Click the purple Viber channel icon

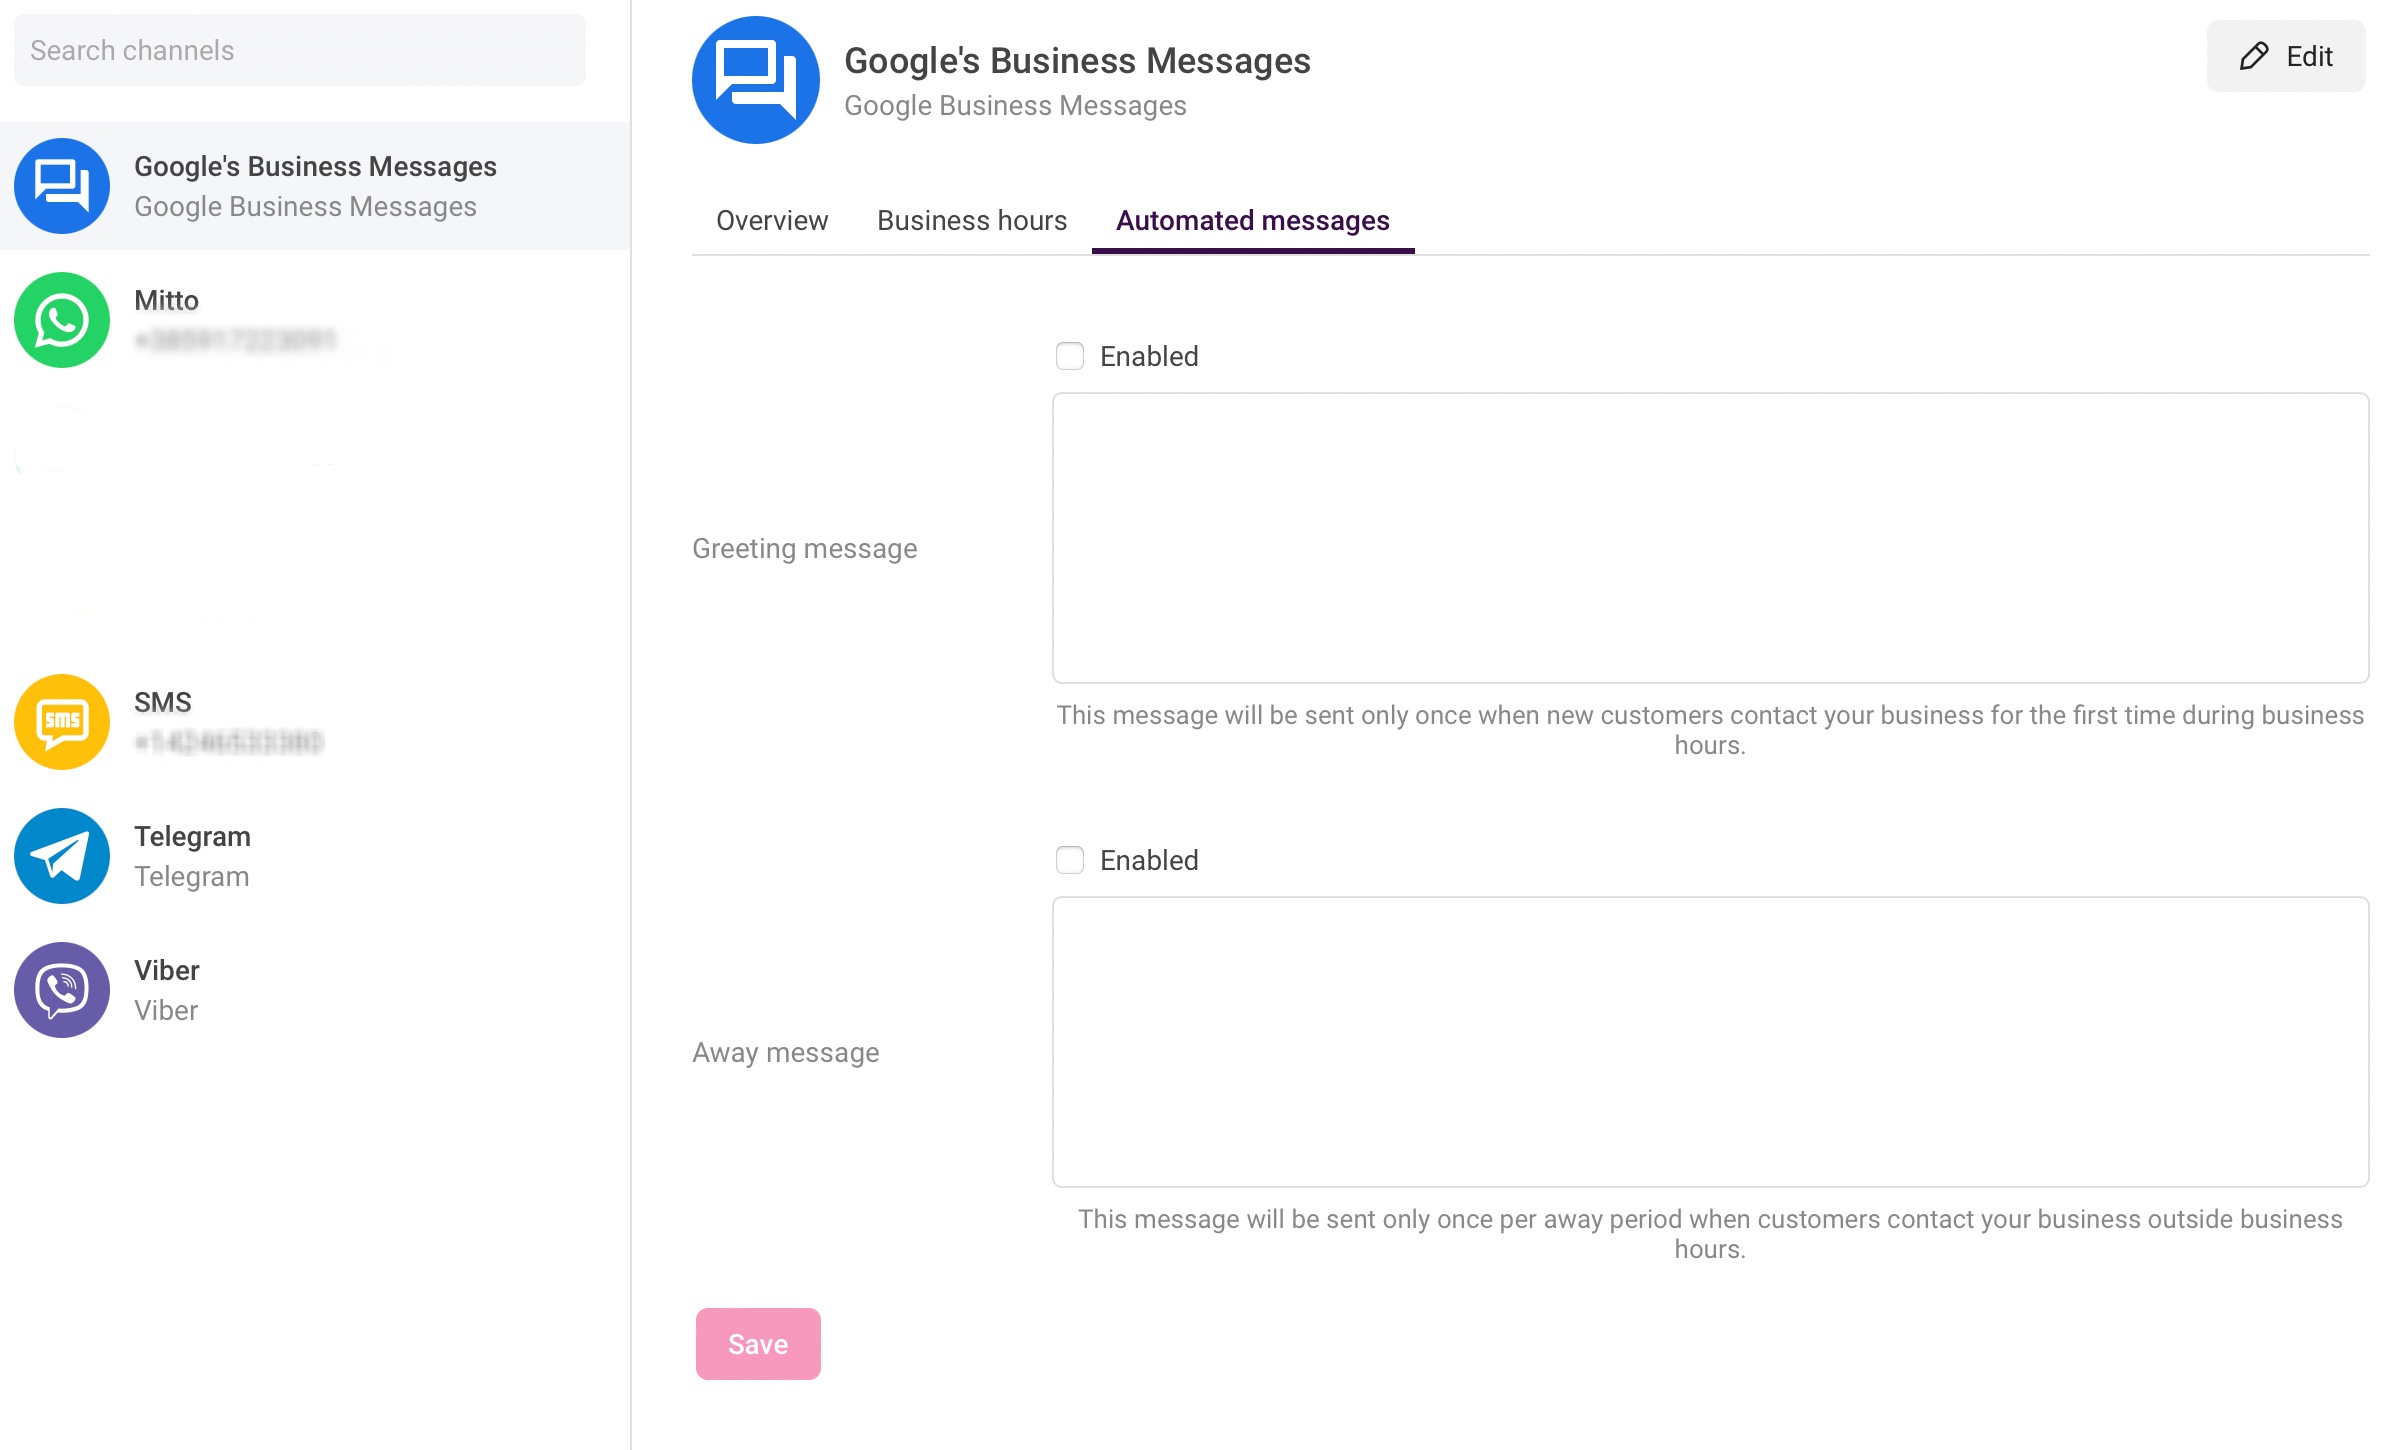(62, 990)
